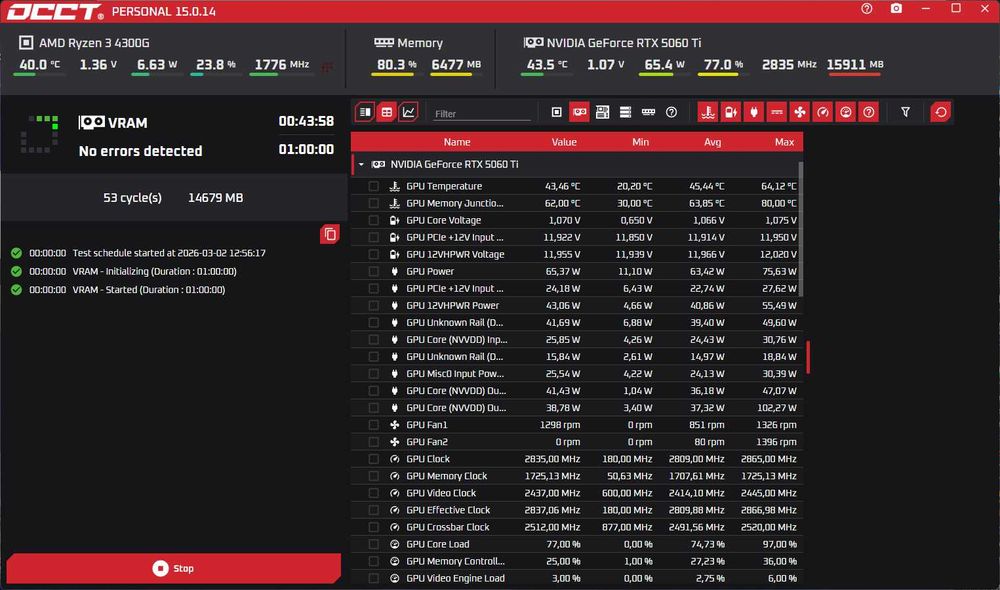The image size is (1000, 590).
Task: Click the Memory header label
Action: [420, 43]
